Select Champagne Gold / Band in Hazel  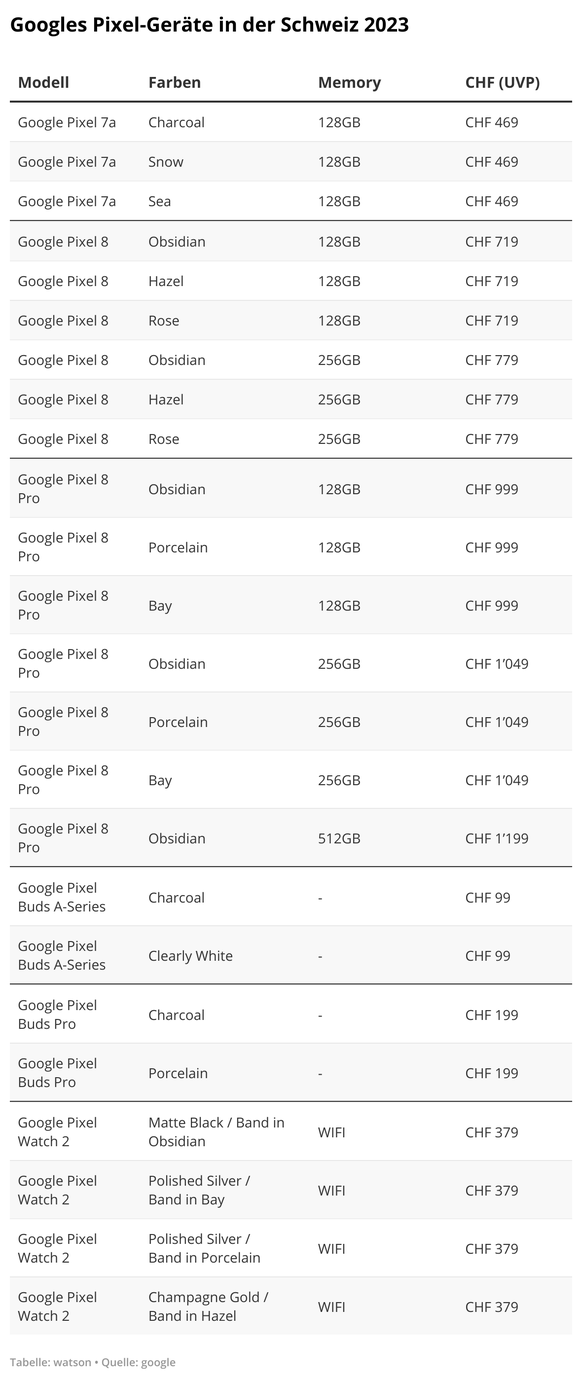point(208,1306)
